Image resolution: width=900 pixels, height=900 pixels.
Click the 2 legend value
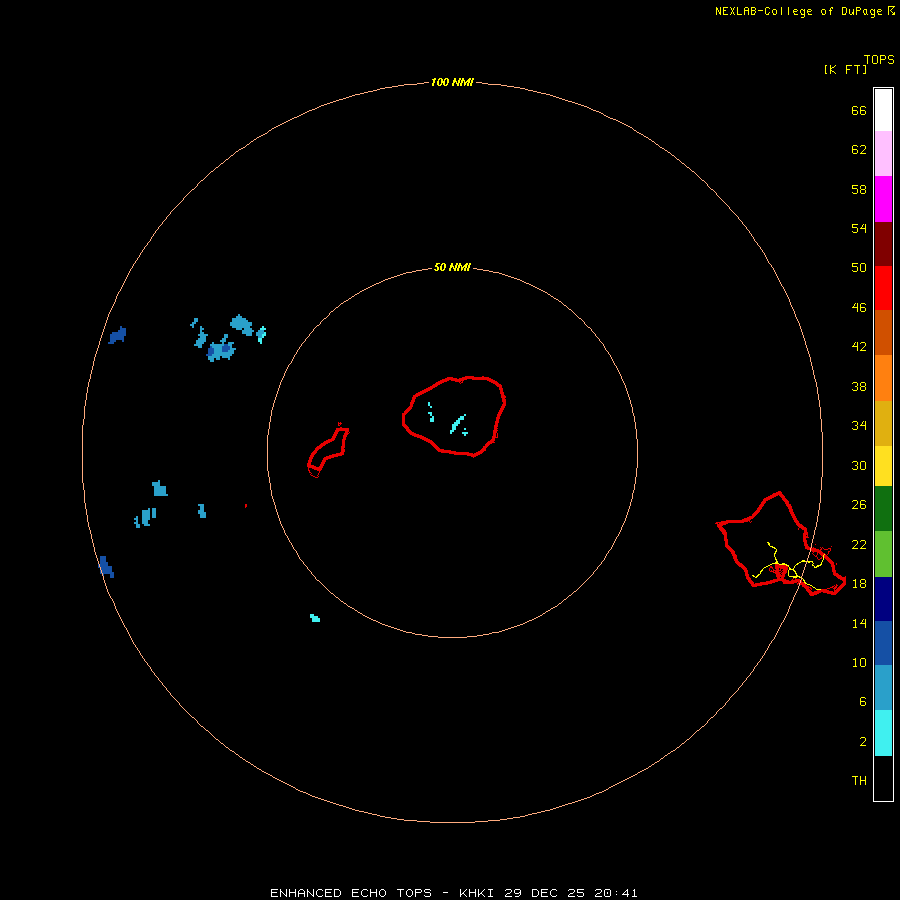point(862,742)
